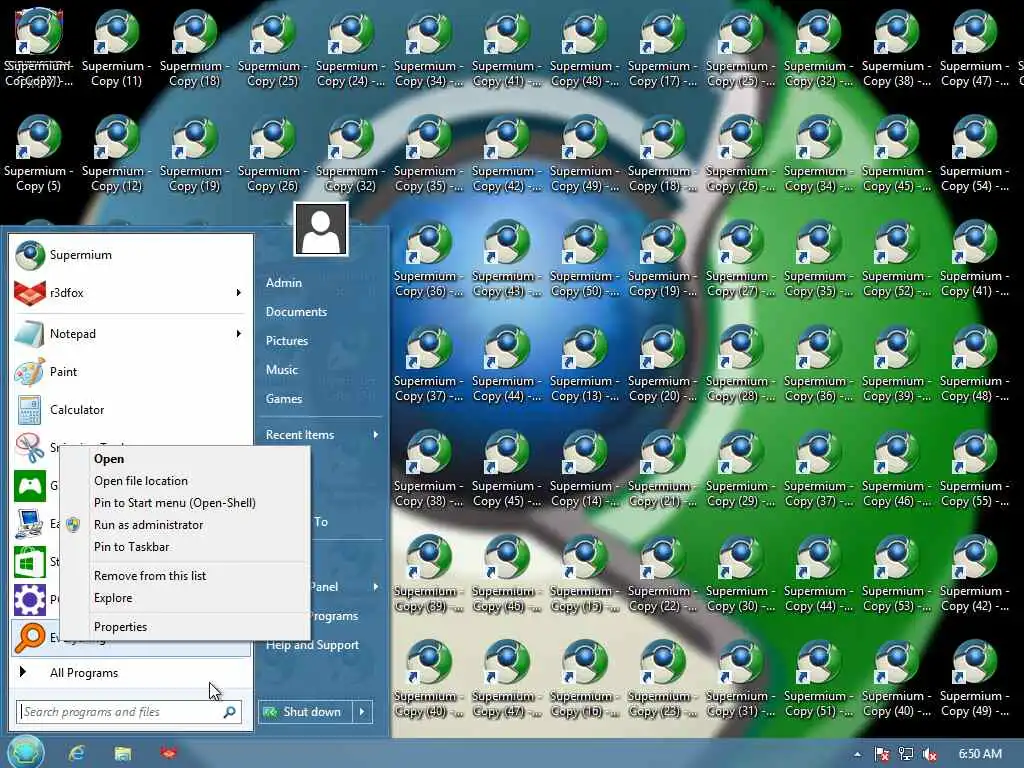Open Properties from context menu
The width and height of the screenshot is (1024, 768).
(185, 627)
